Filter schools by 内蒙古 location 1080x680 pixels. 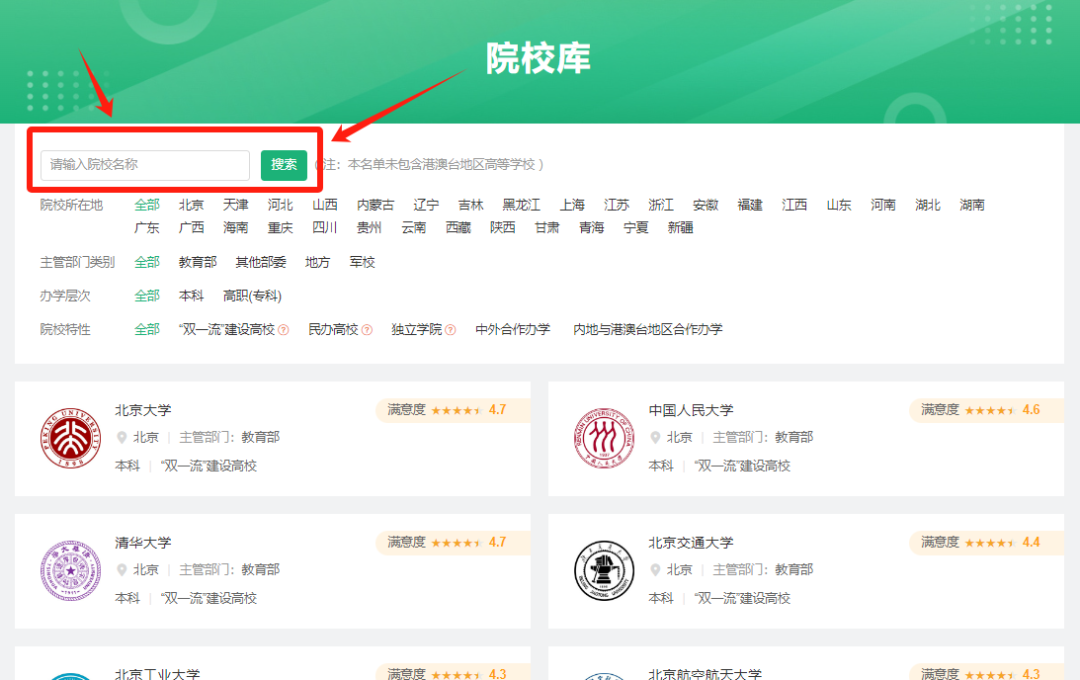(x=375, y=205)
